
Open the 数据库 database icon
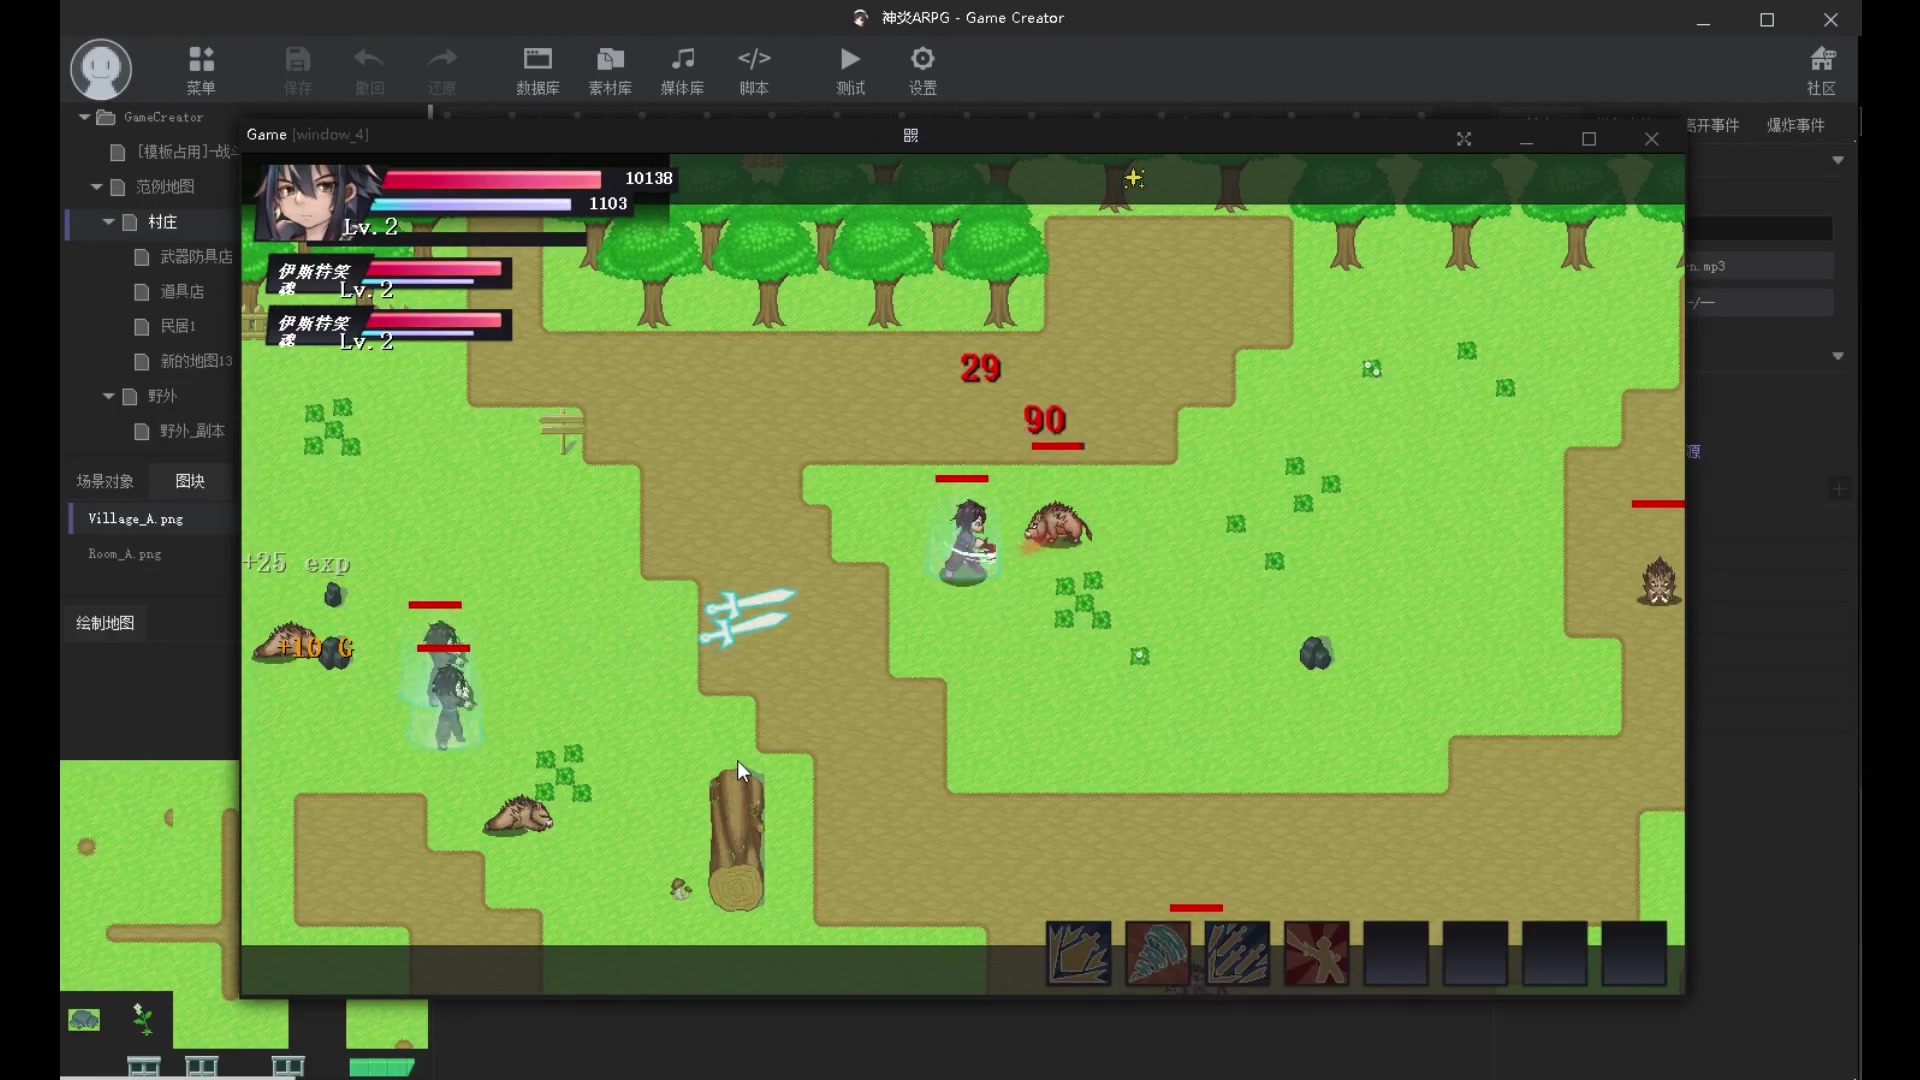click(538, 69)
